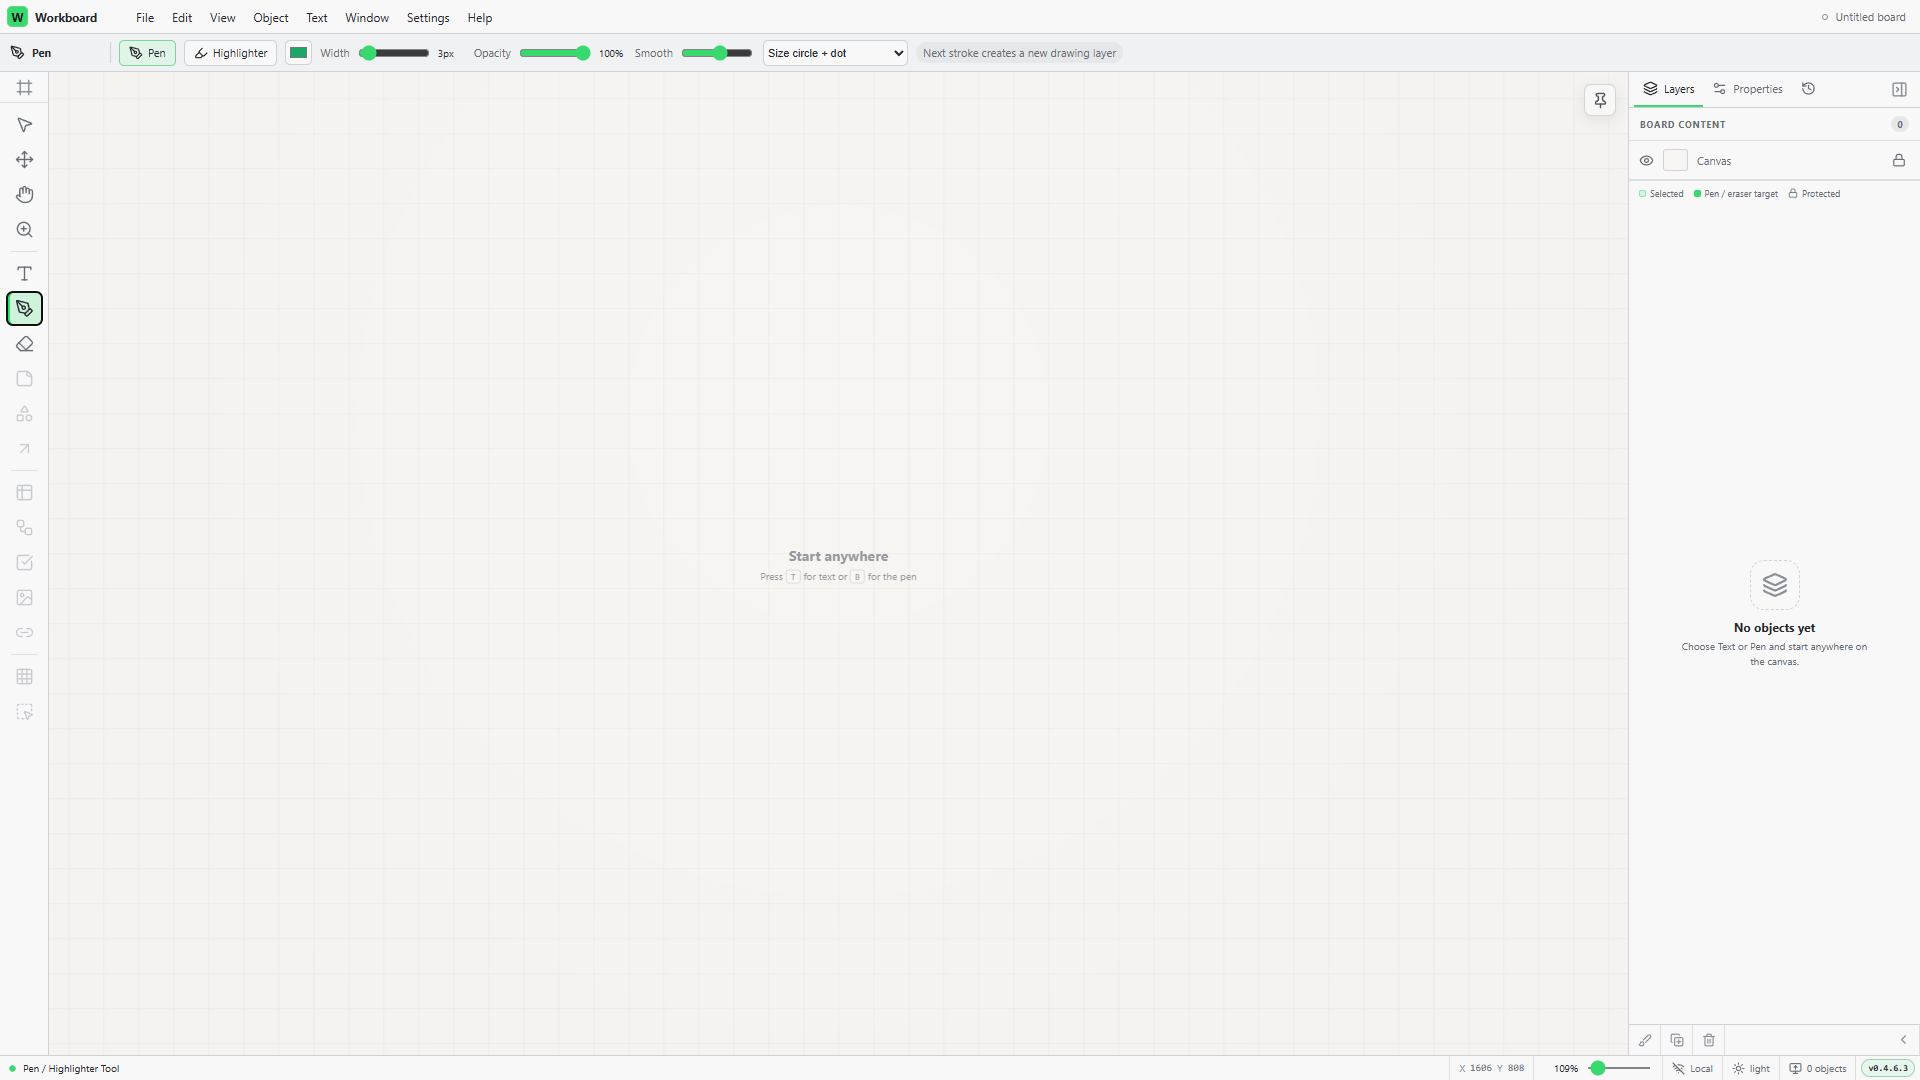Select the checklist checkbox tool
The height and width of the screenshot is (1080, 1920).
tap(25, 563)
